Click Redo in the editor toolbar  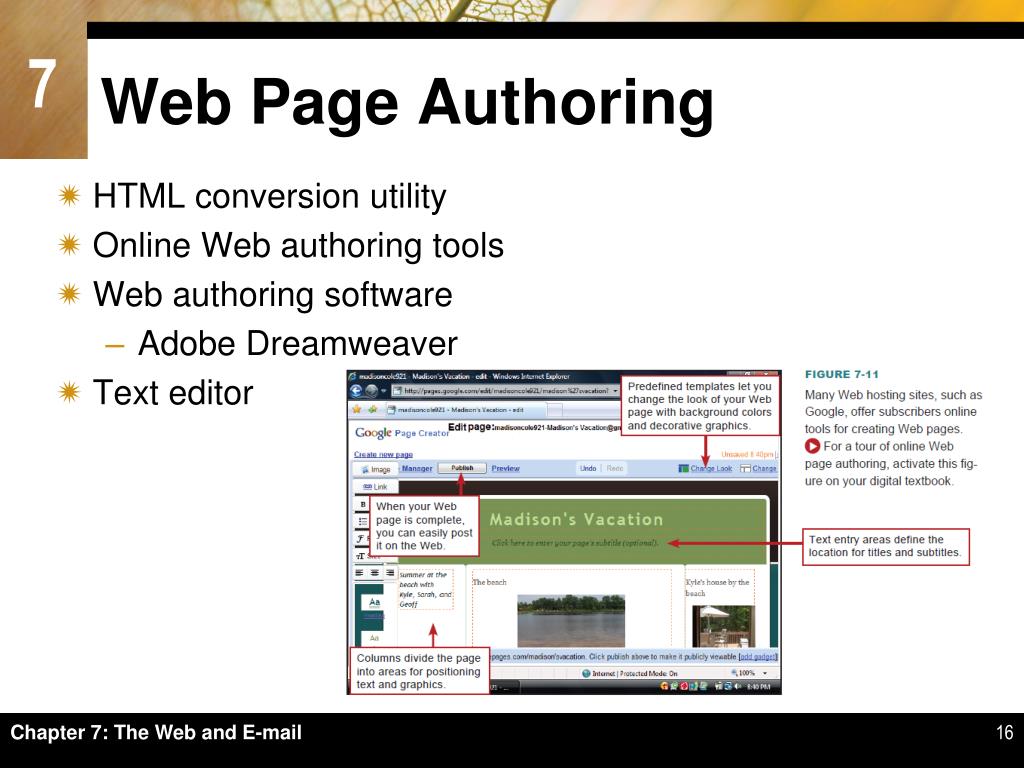[615, 468]
